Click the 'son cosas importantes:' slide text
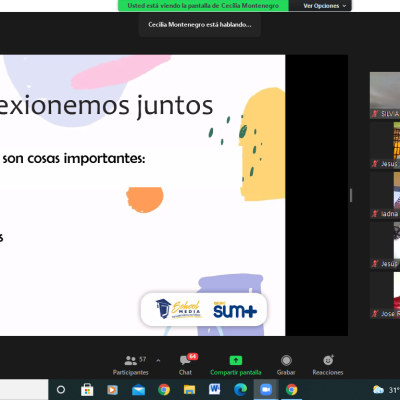This screenshot has width=400, height=400. click(74, 158)
